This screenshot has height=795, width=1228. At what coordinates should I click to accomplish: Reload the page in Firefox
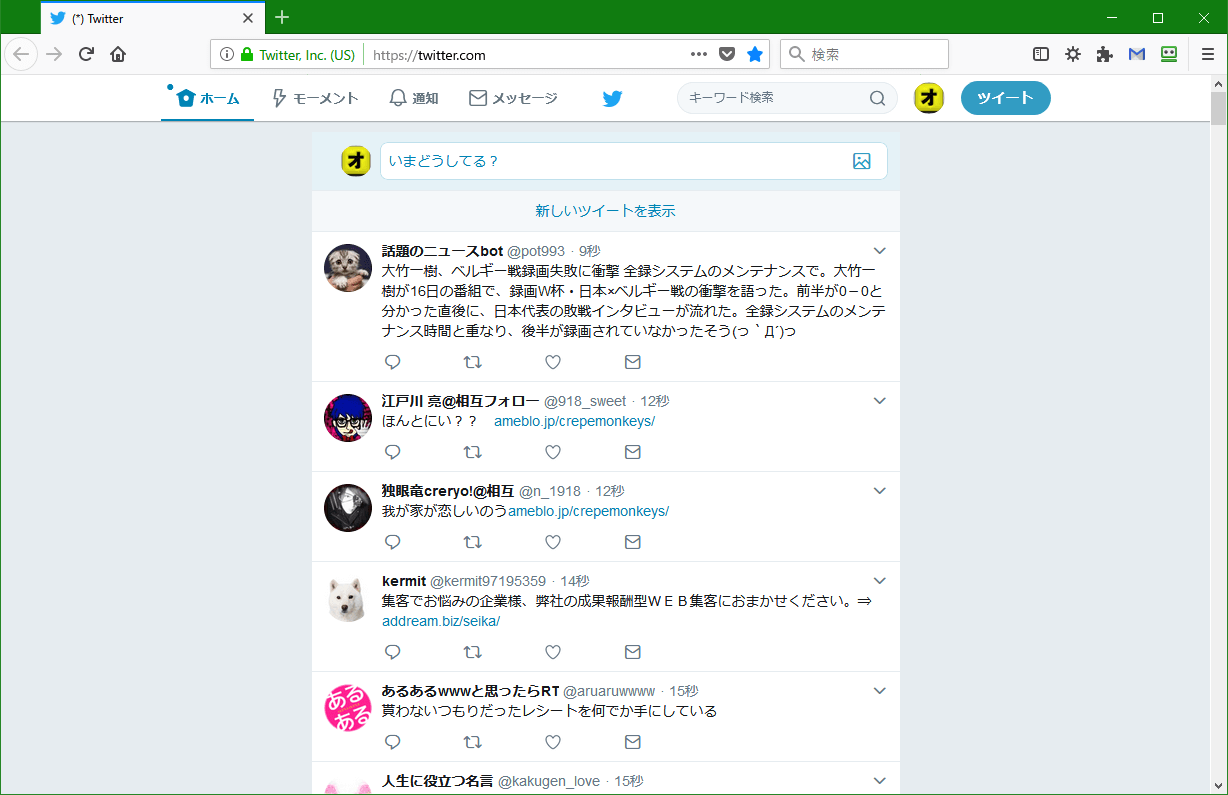[x=86, y=54]
